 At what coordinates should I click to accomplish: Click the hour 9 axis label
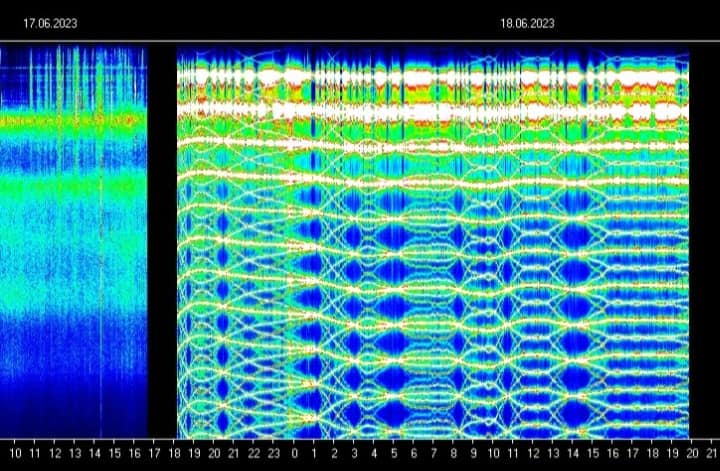(473, 454)
